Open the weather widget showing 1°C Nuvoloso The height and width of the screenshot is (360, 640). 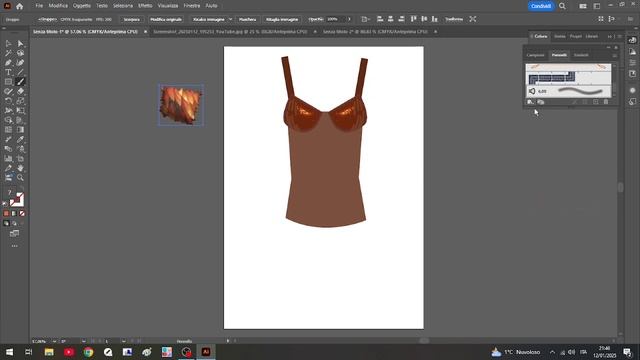point(516,352)
